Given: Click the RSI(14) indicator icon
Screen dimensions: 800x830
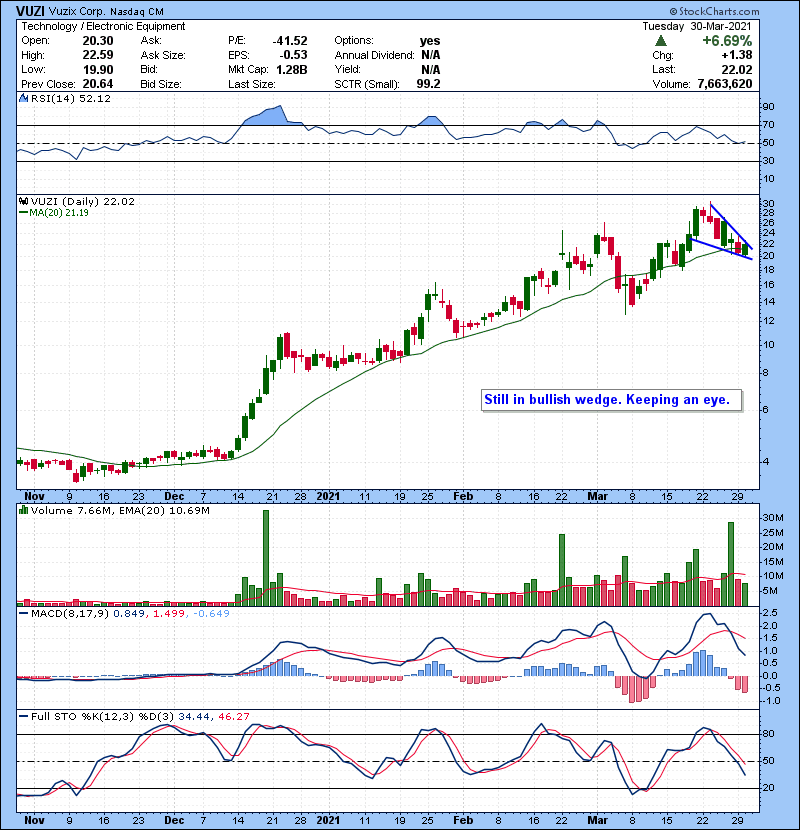Looking at the screenshot, I should (x=23, y=98).
